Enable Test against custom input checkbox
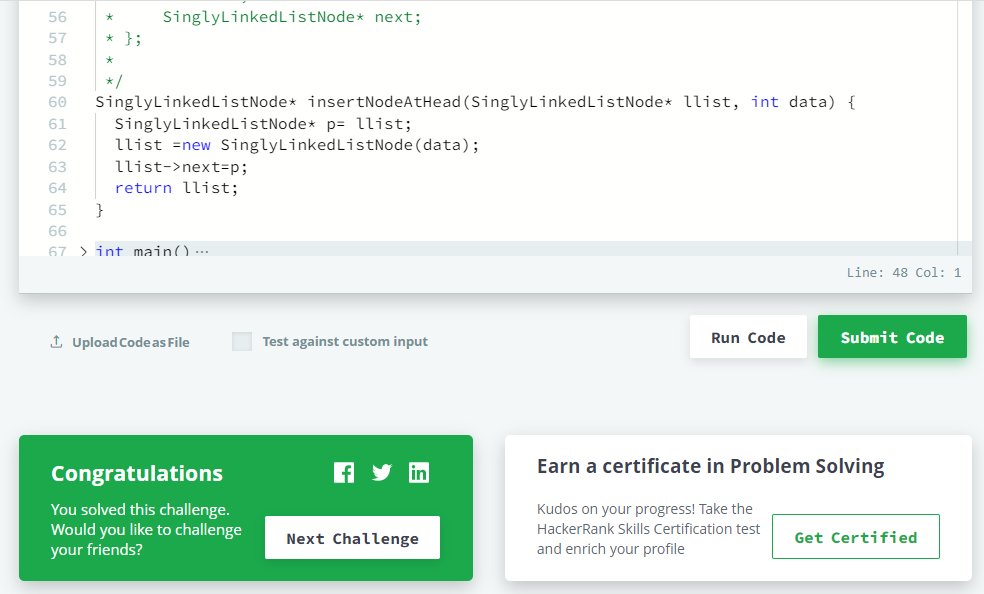This screenshot has height=594, width=984. 242,341
